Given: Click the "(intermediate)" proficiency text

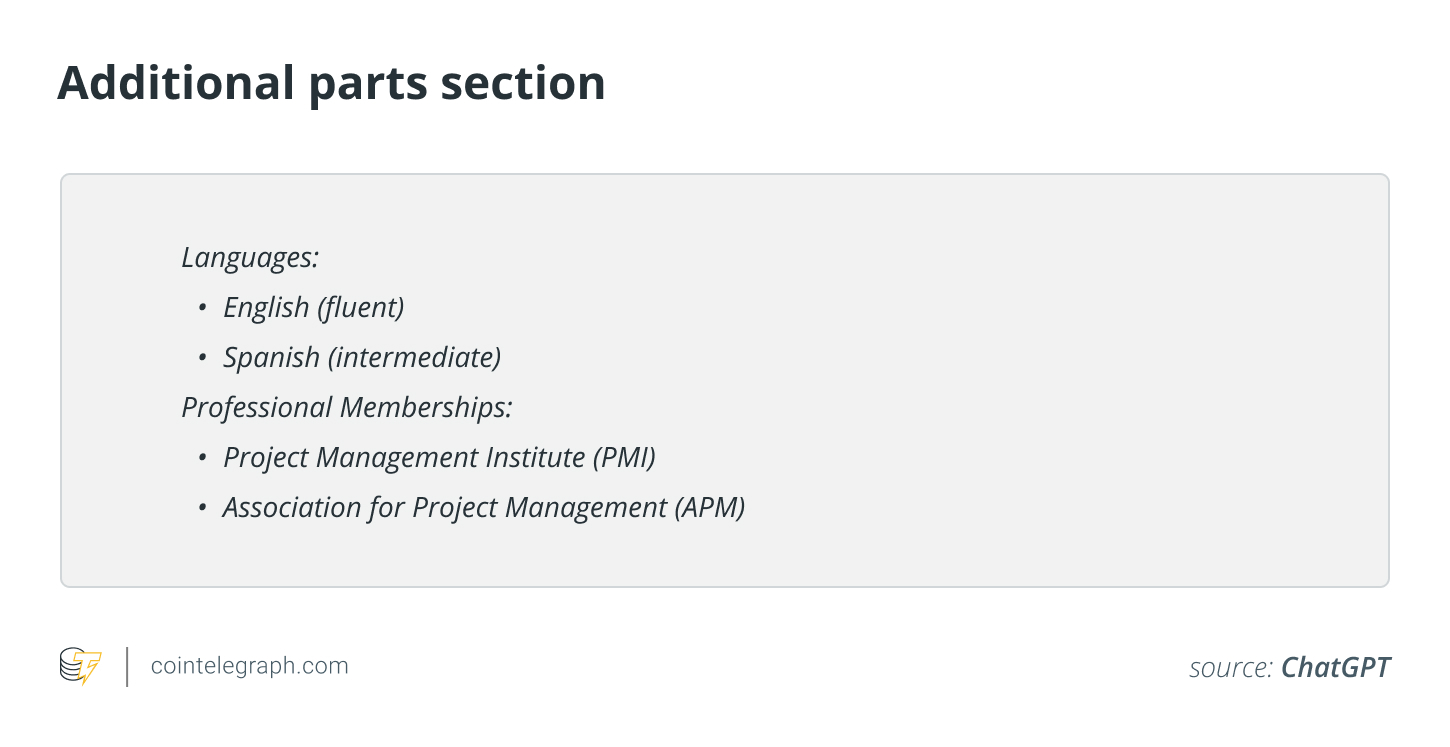Looking at the screenshot, I should [414, 358].
